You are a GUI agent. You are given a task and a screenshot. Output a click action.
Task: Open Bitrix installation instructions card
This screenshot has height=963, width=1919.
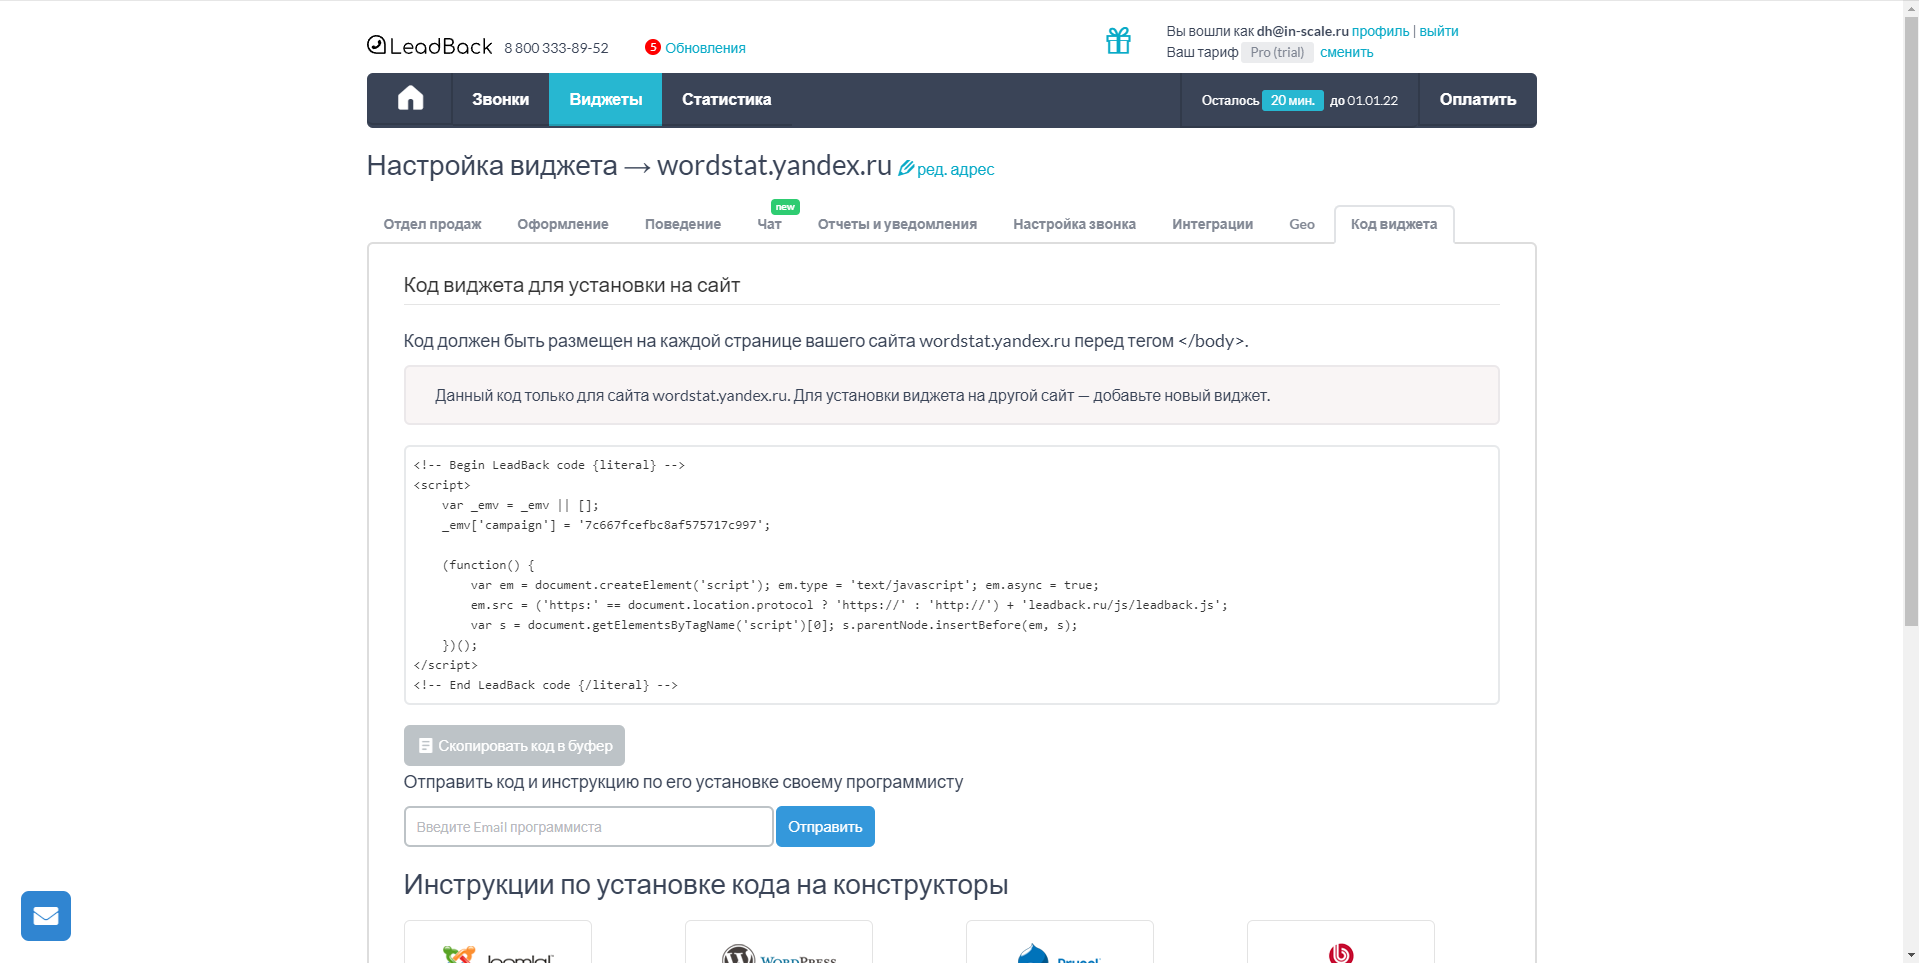[x=1341, y=942]
